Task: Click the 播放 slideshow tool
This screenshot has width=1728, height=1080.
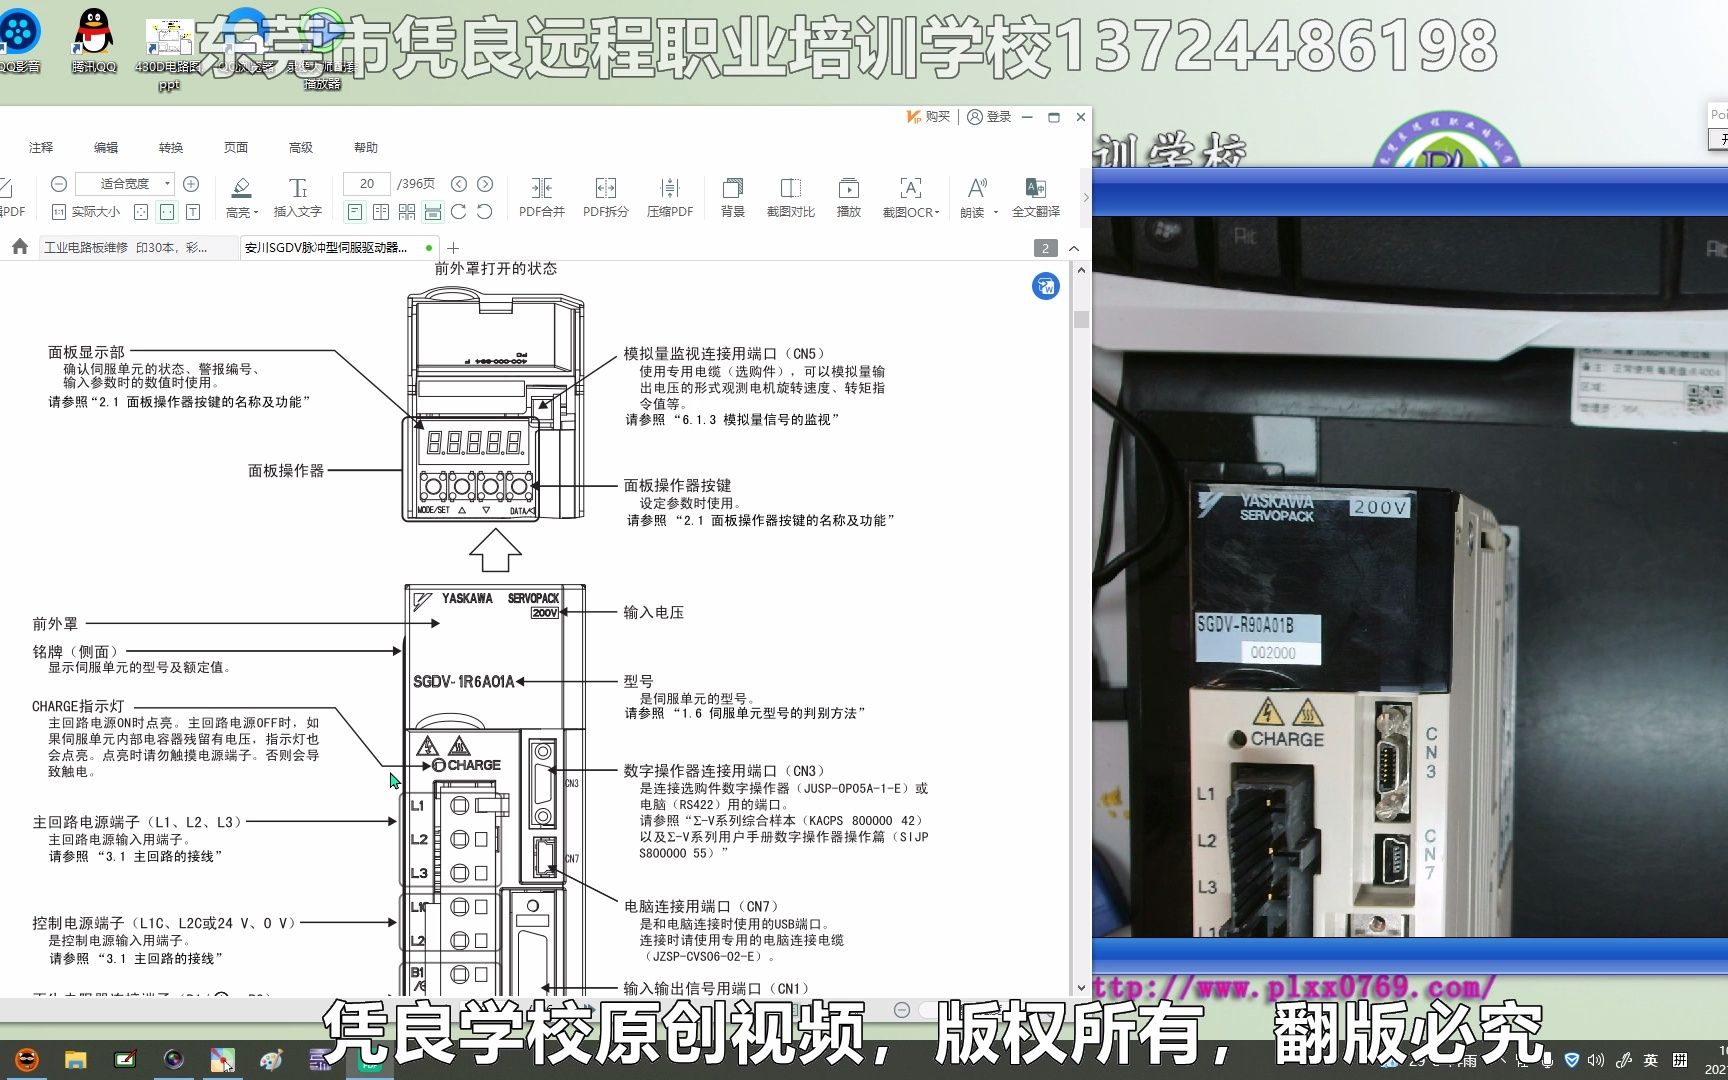Action: pyautogui.click(x=849, y=196)
